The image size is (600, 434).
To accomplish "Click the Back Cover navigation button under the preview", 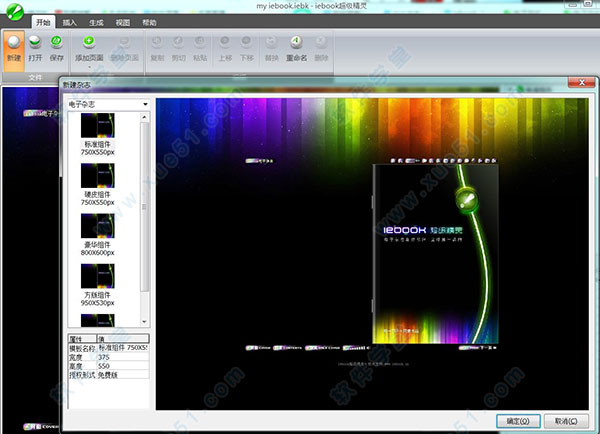I will pos(323,348).
